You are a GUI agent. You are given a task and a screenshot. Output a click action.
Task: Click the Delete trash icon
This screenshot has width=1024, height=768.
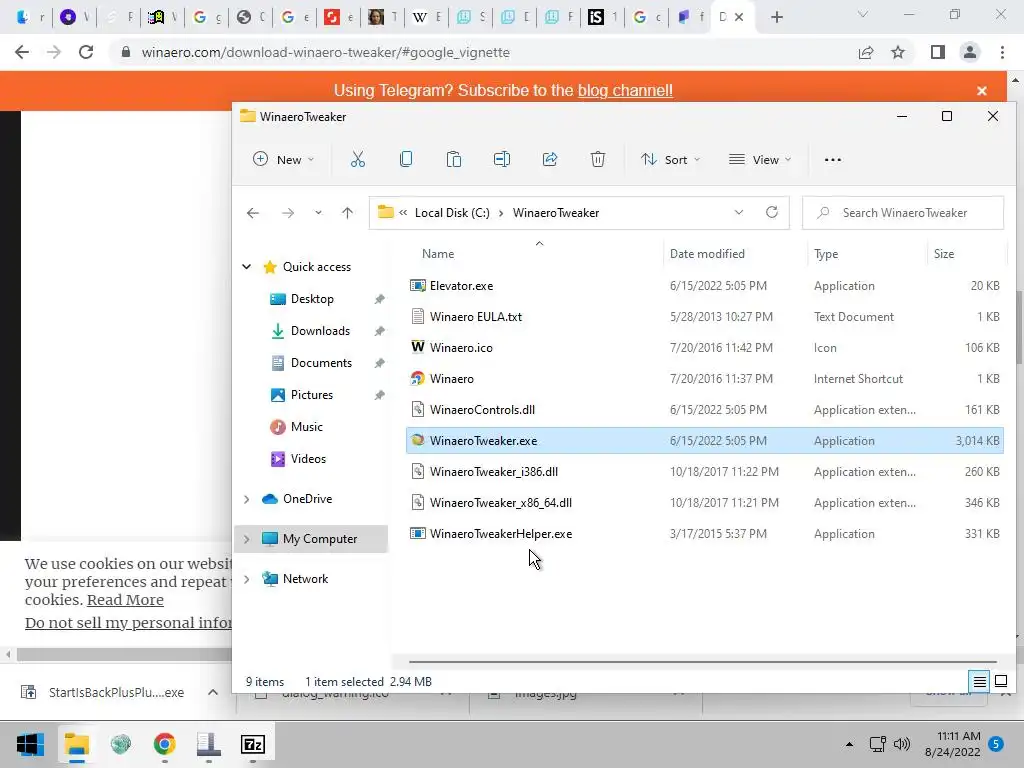point(598,159)
